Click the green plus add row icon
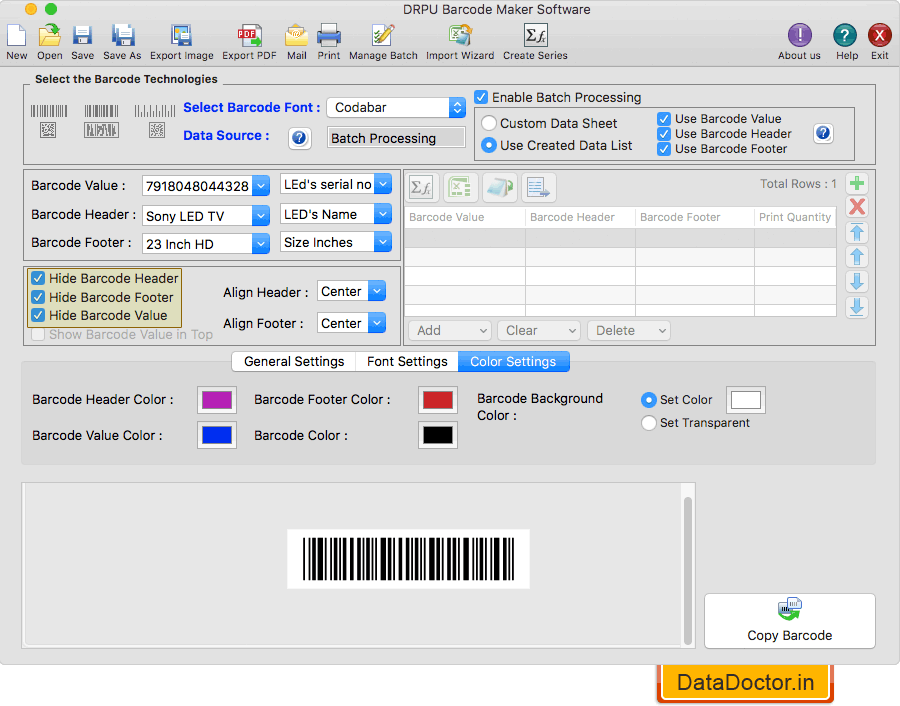This screenshot has width=900, height=706. pos(857,184)
